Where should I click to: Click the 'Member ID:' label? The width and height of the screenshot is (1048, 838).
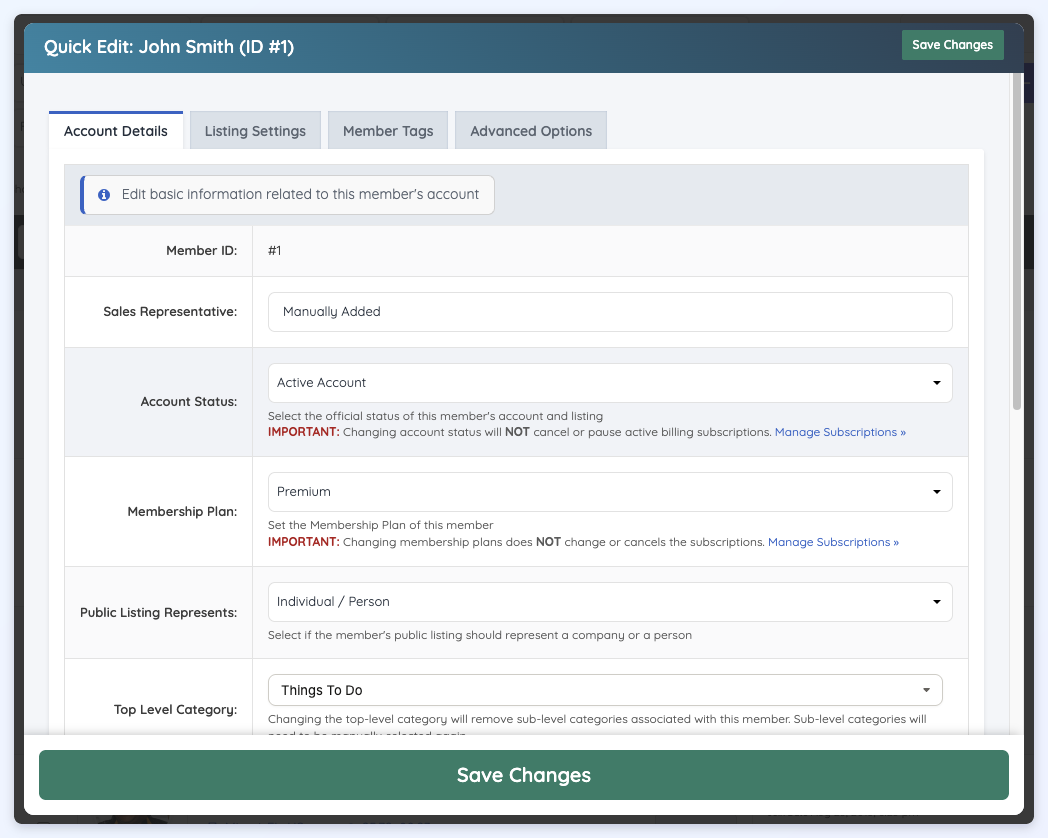(202, 251)
